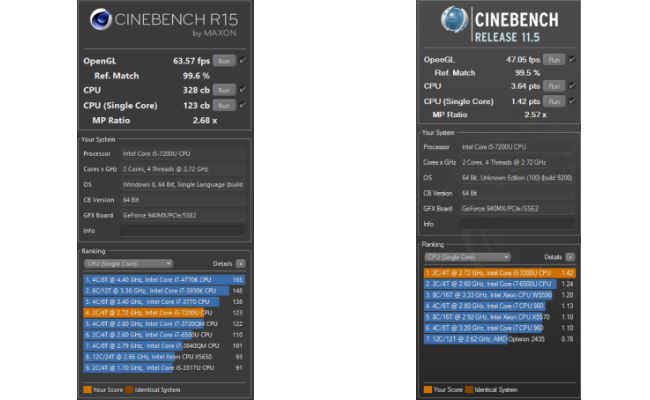Select rank 7 Core i7-3840QM row in R15

point(164,346)
